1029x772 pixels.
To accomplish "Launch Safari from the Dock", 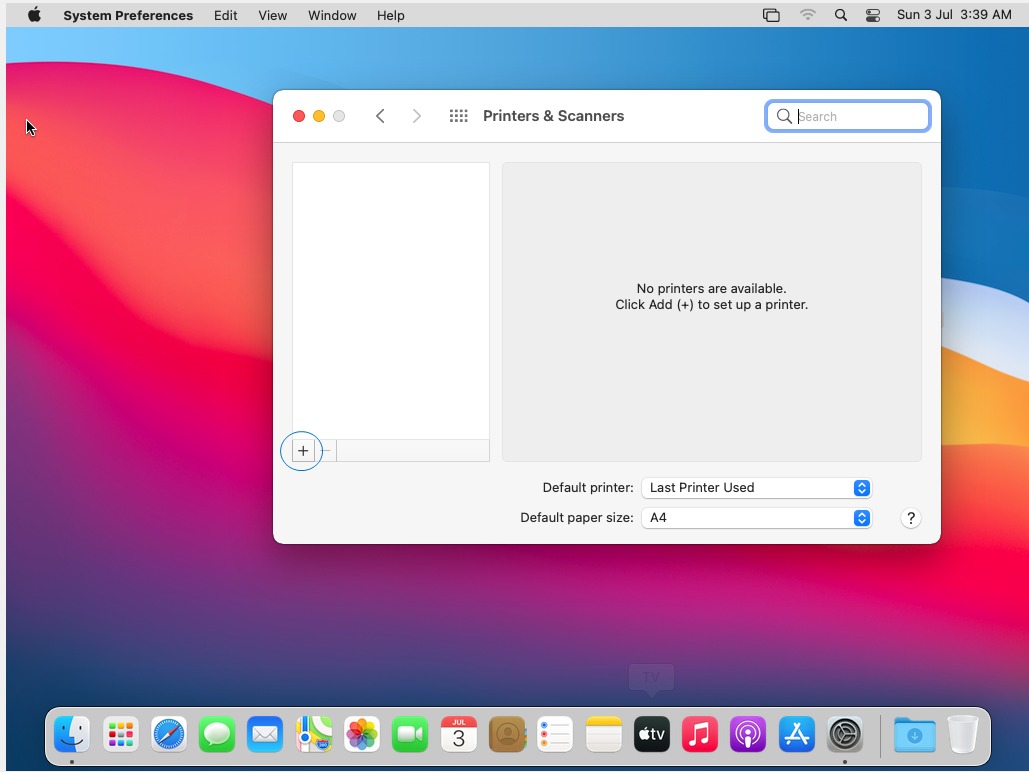I will (169, 735).
